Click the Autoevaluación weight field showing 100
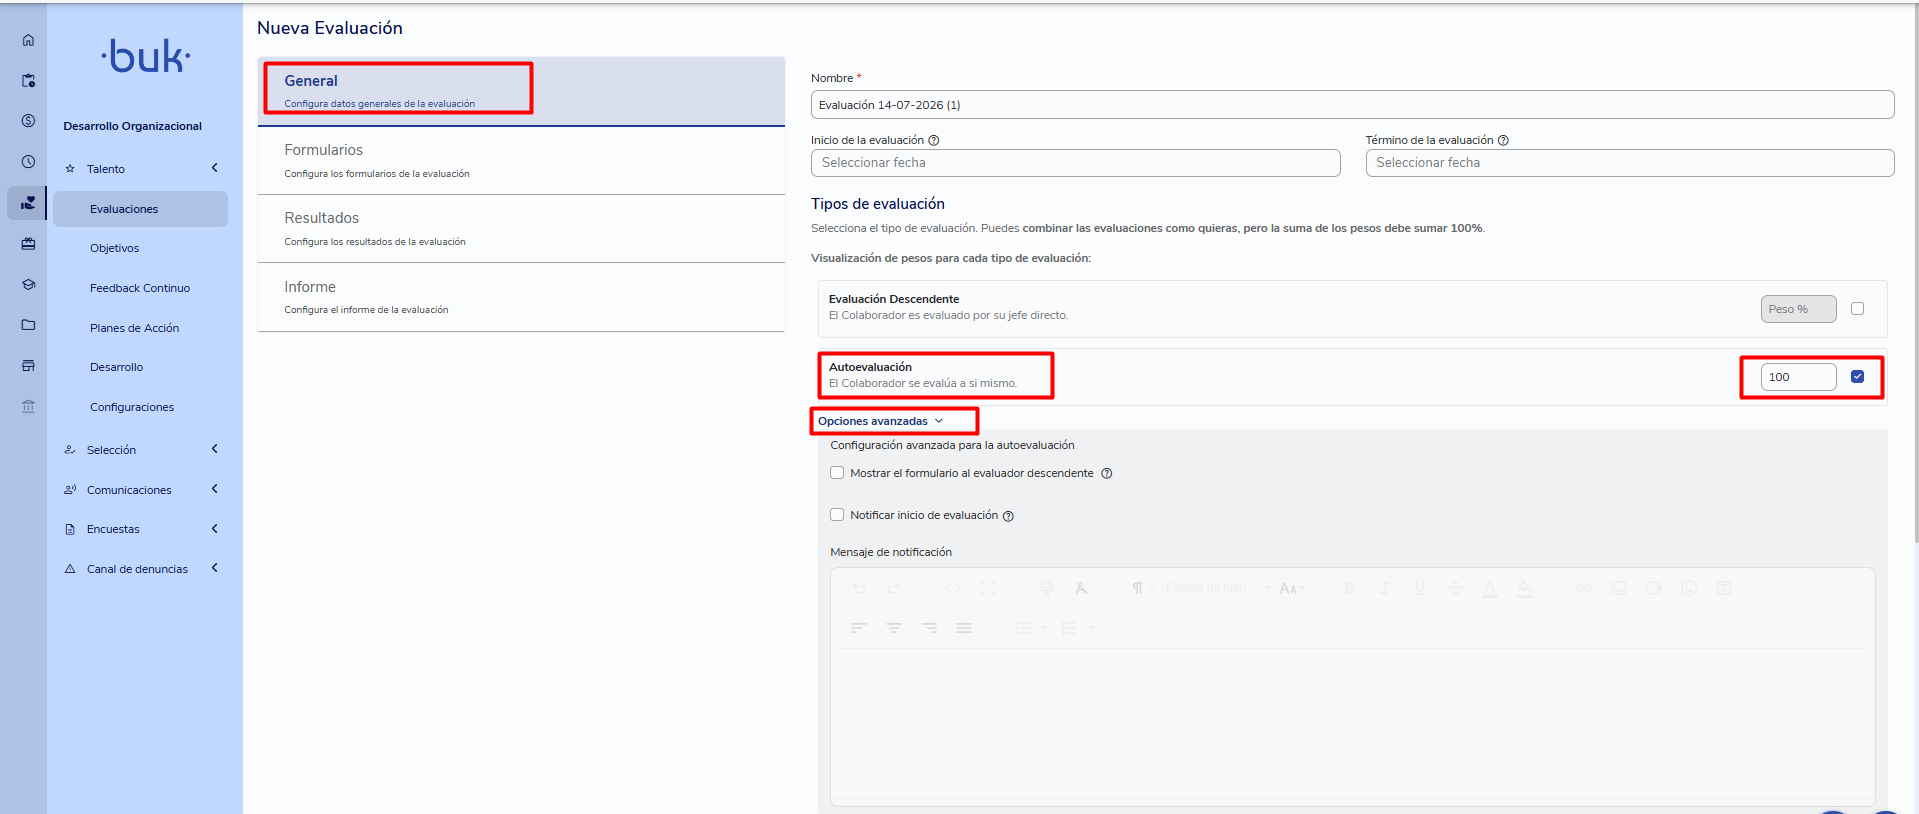 (x=1798, y=377)
